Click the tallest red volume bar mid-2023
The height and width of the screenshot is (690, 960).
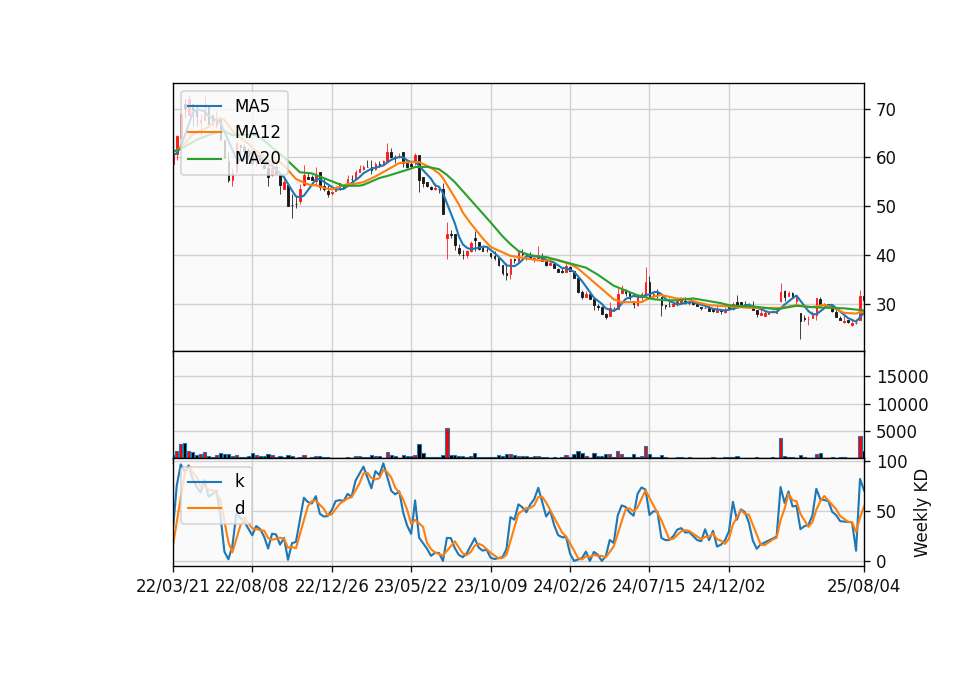[x=448, y=443]
